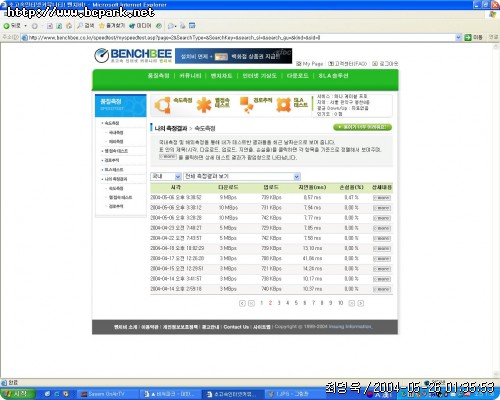
Task: Sort by 지연율(ms) column header
Action: click(x=312, y=187)
